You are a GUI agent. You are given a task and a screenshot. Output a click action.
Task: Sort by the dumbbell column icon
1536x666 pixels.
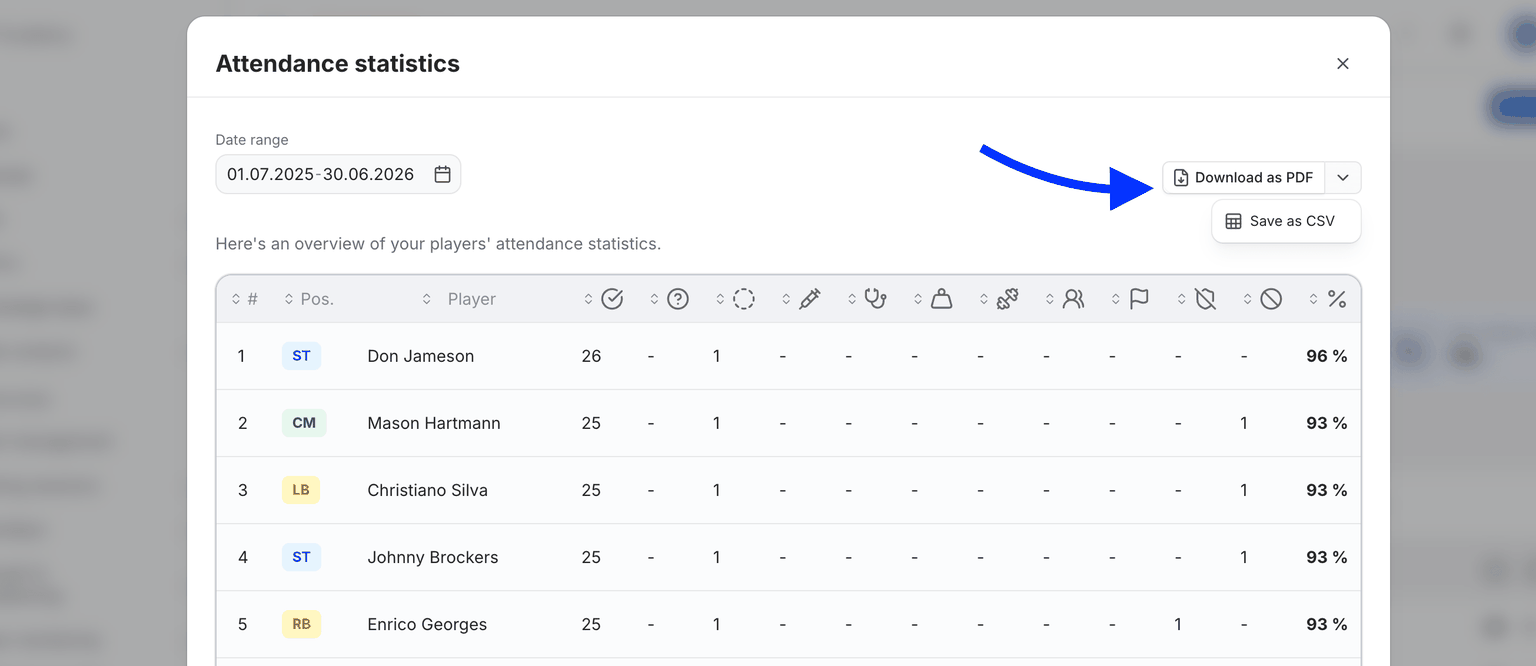point(1007,299)
